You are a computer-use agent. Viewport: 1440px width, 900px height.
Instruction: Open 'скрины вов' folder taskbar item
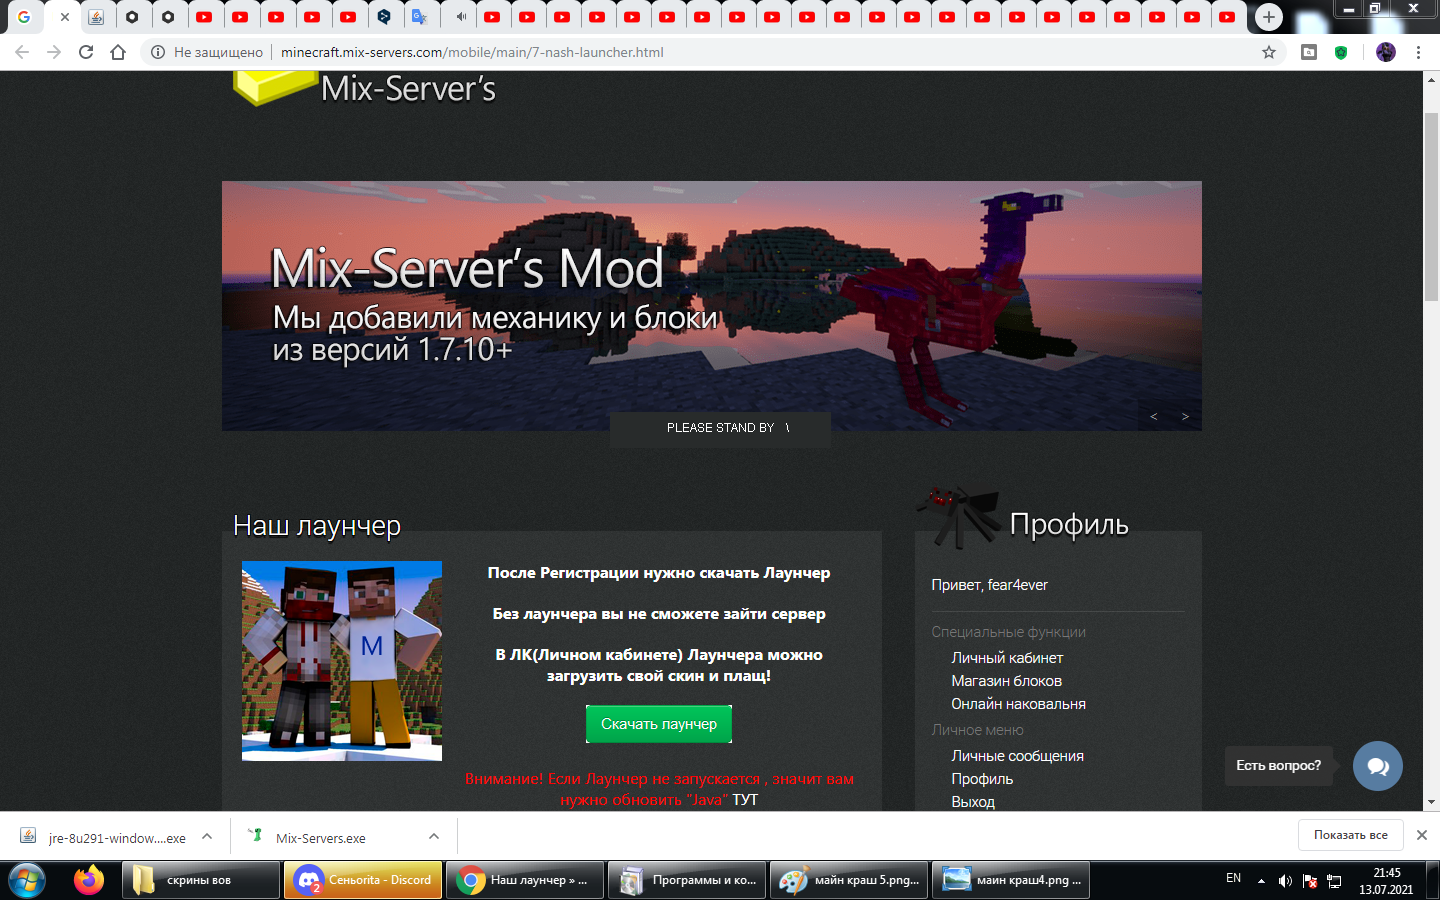(x=201, y=880)
